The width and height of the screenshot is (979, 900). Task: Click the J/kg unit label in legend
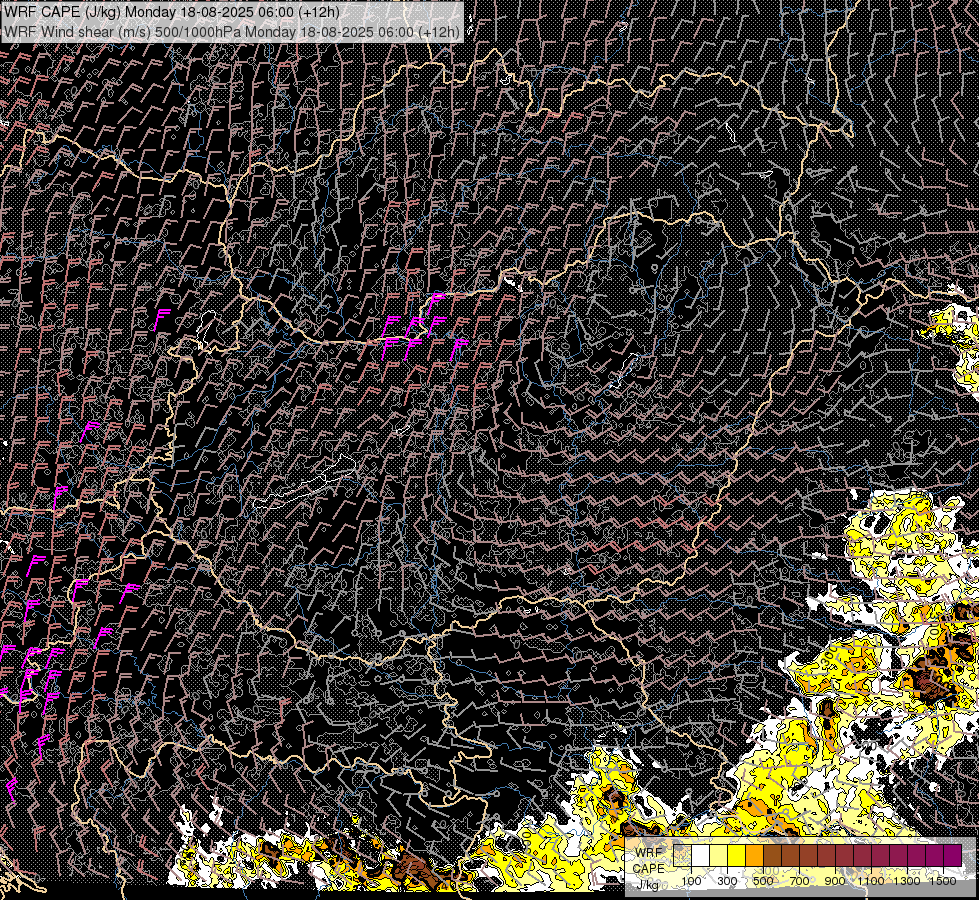[647, 884]
